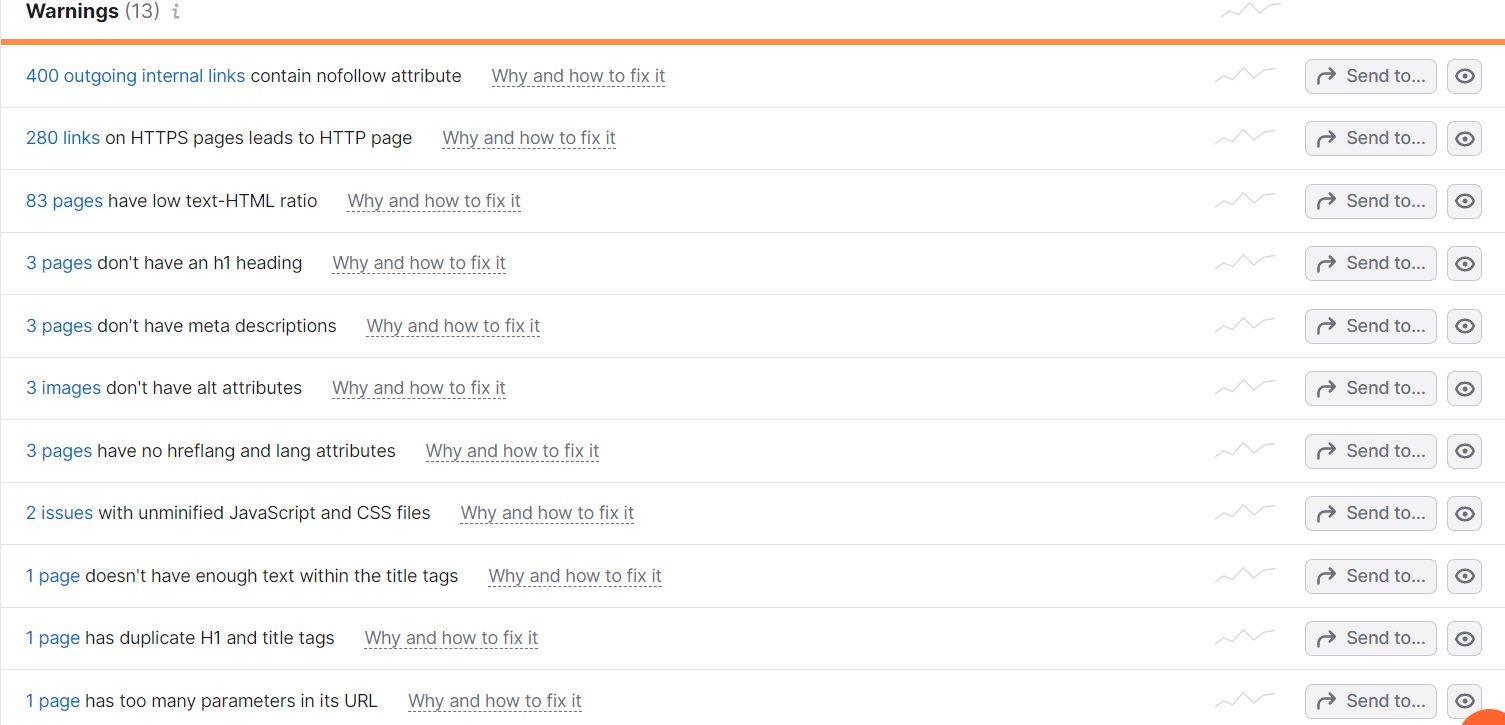
Task: Open the 83 pages low text-HTML link
Action: coord(64,201)
